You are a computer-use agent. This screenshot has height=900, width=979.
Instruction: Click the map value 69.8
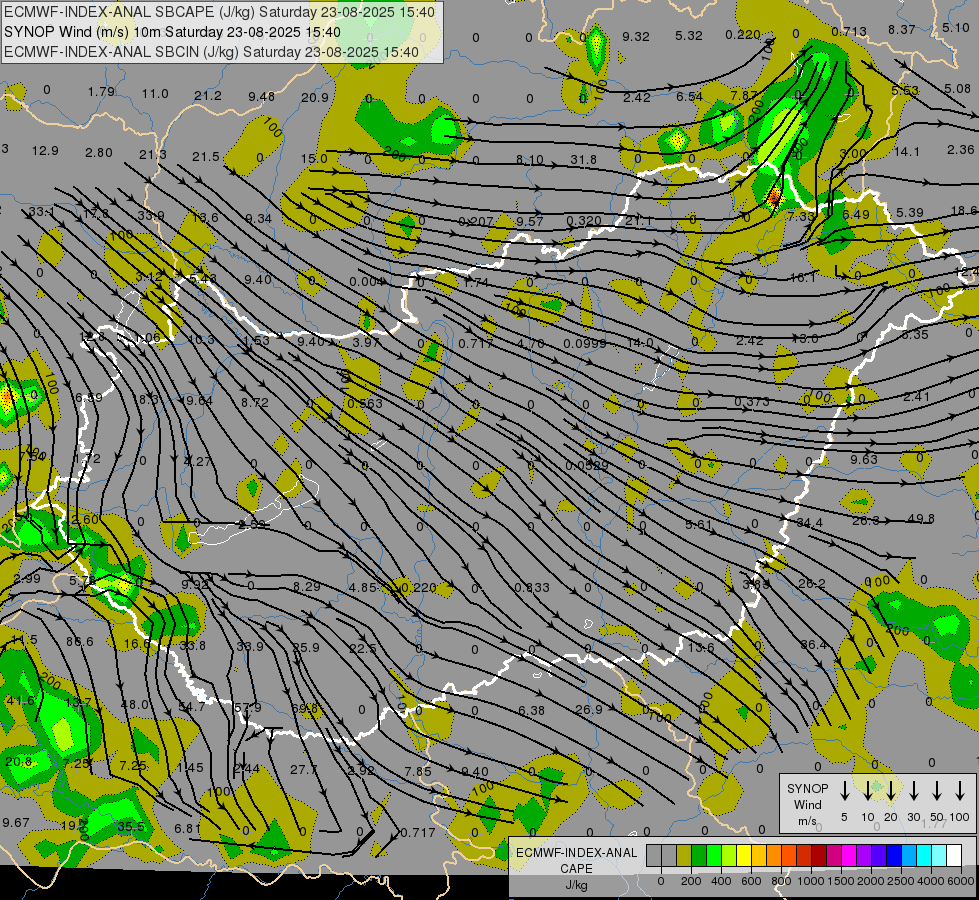point(305,709)
